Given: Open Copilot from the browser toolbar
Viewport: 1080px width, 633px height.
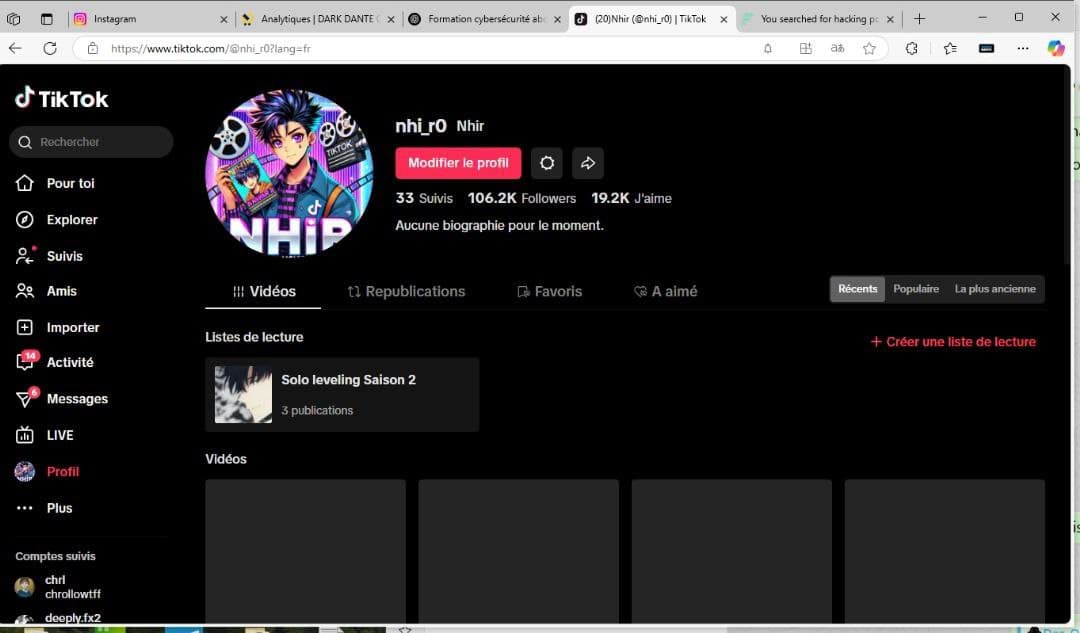Looking at the screenshot, I should pos(1056,48).
